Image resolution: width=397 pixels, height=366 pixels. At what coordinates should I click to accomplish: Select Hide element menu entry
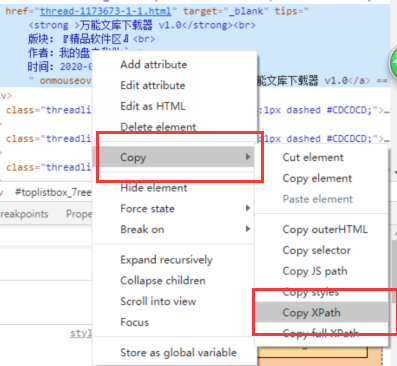[154, 188]
